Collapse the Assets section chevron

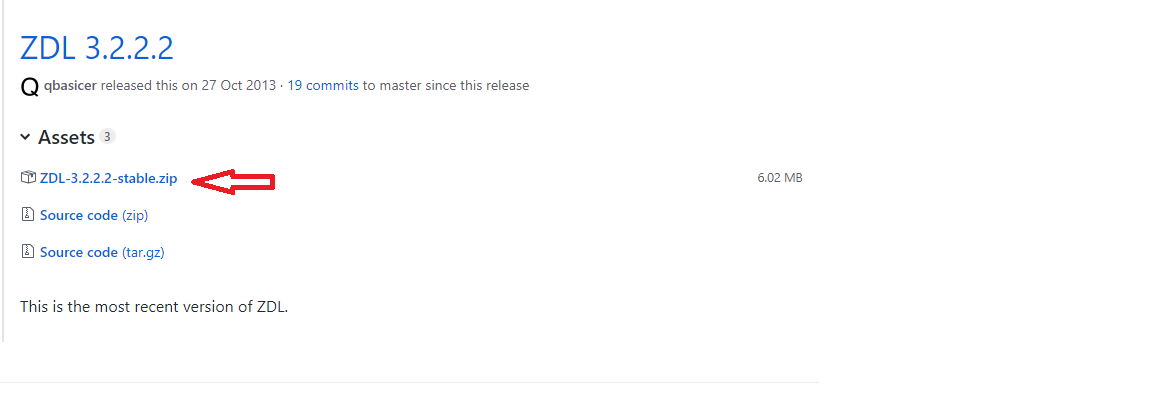click(25, 137)
